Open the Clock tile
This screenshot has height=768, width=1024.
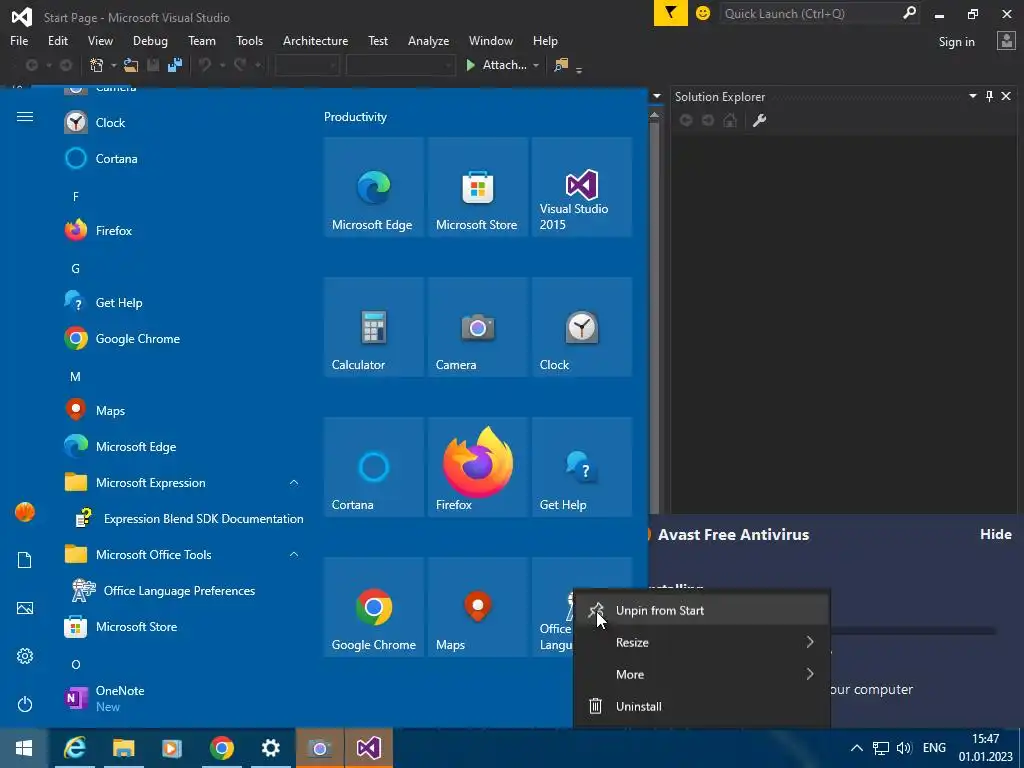click(582, 327)
